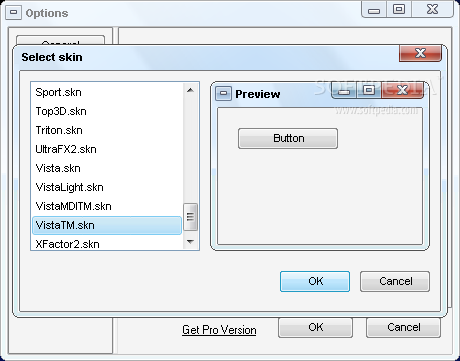Cancel the Select skin dialog
The width and height of the screenshot is (460, 361).
click(x=395, y=281)
